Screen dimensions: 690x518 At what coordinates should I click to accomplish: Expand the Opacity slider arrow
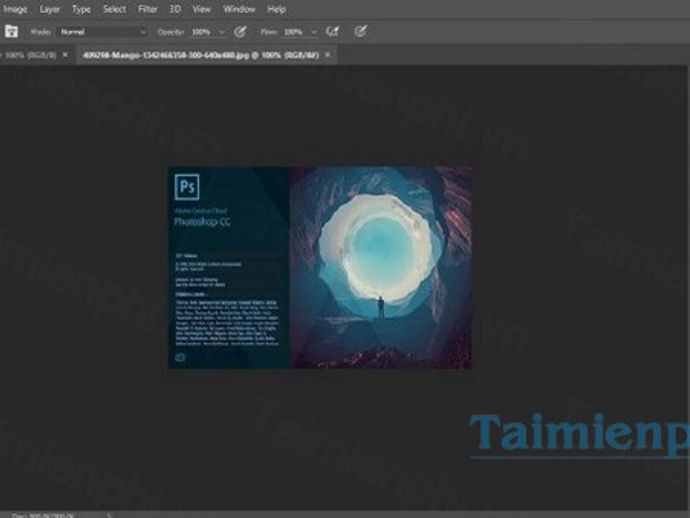221,32
